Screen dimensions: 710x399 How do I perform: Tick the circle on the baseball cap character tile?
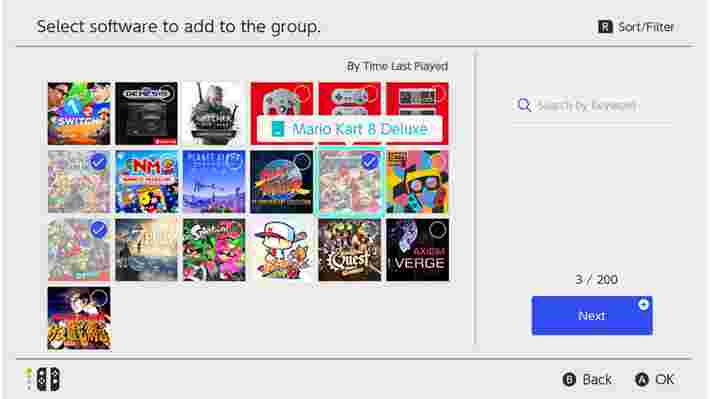tap(302, 230)
